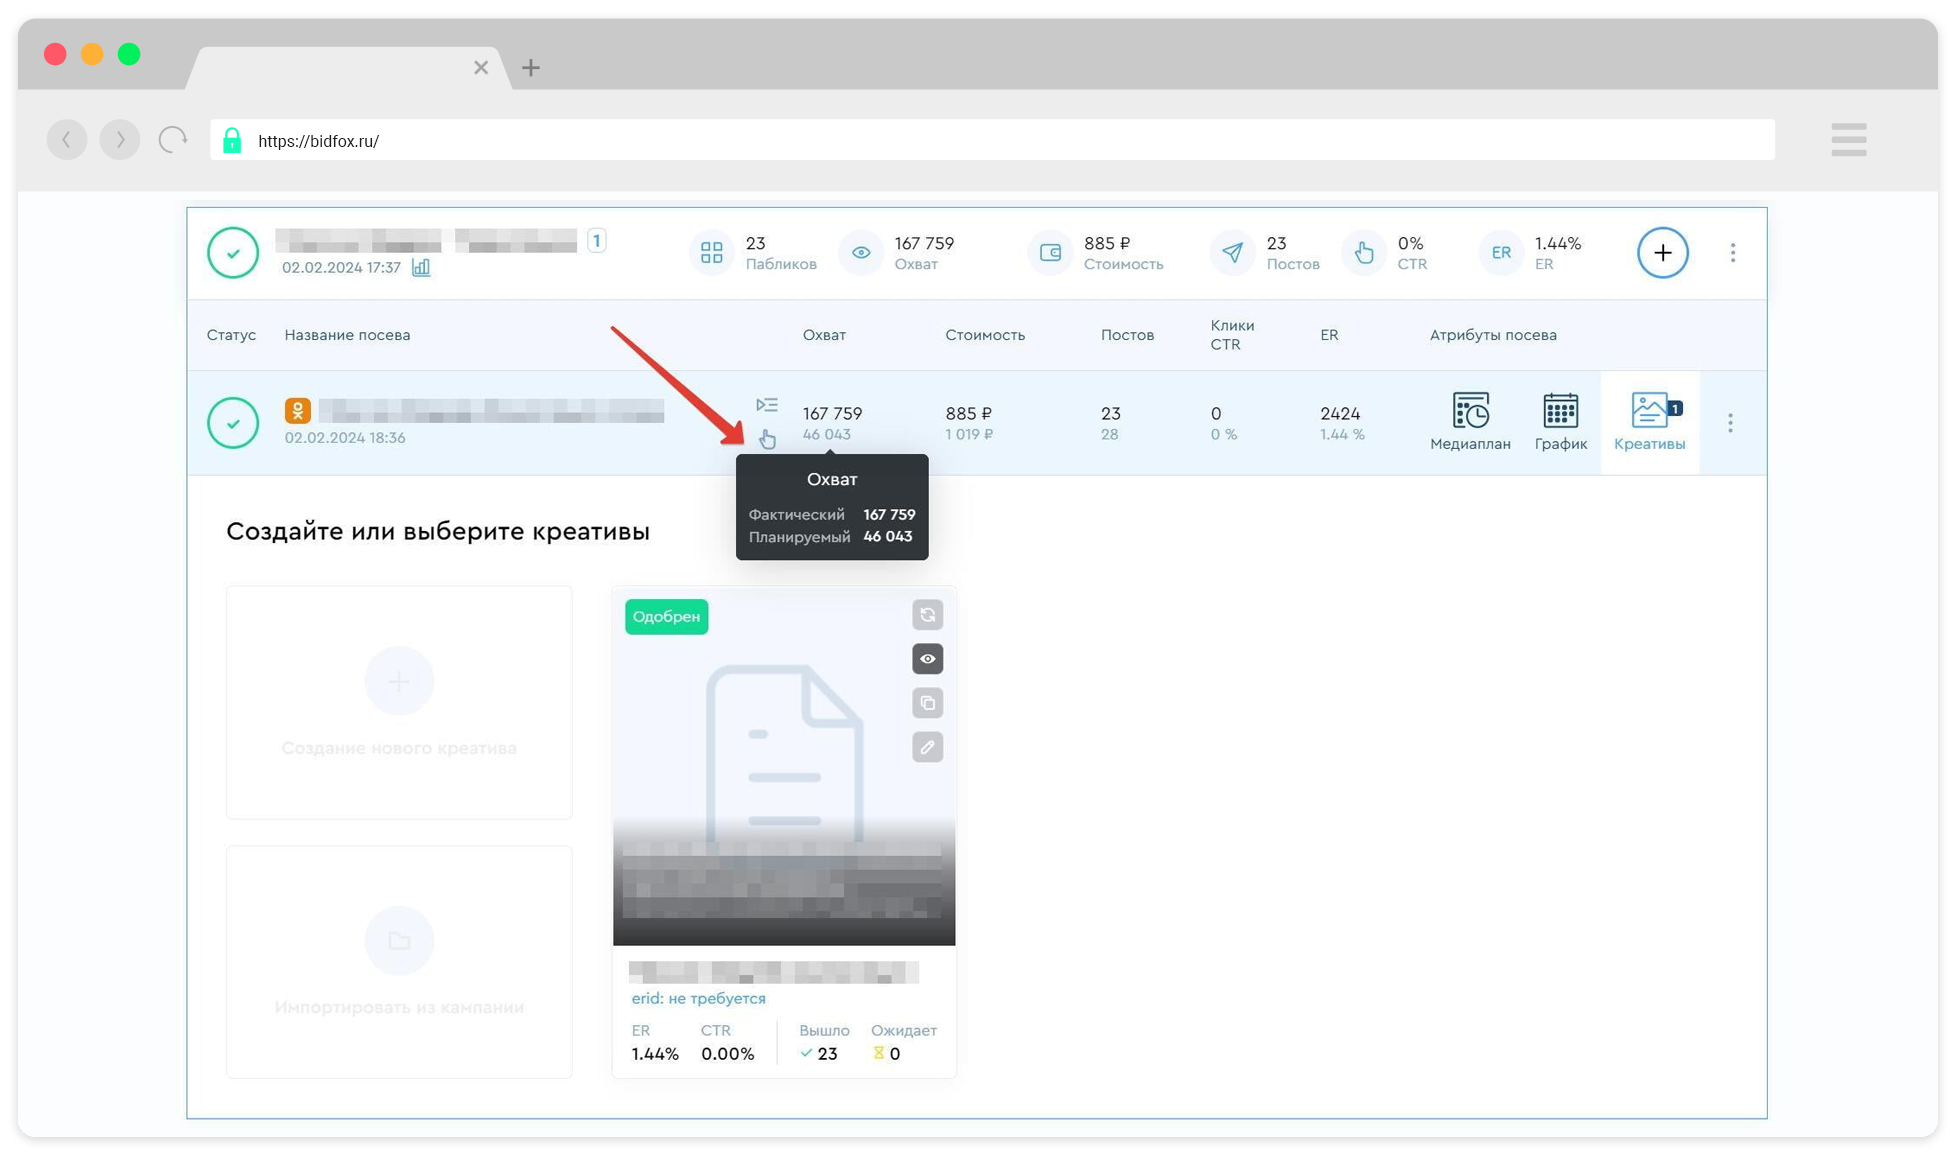Click the statistics chart icon beside campaign date
The image size is (1956, 1156).
421,268
